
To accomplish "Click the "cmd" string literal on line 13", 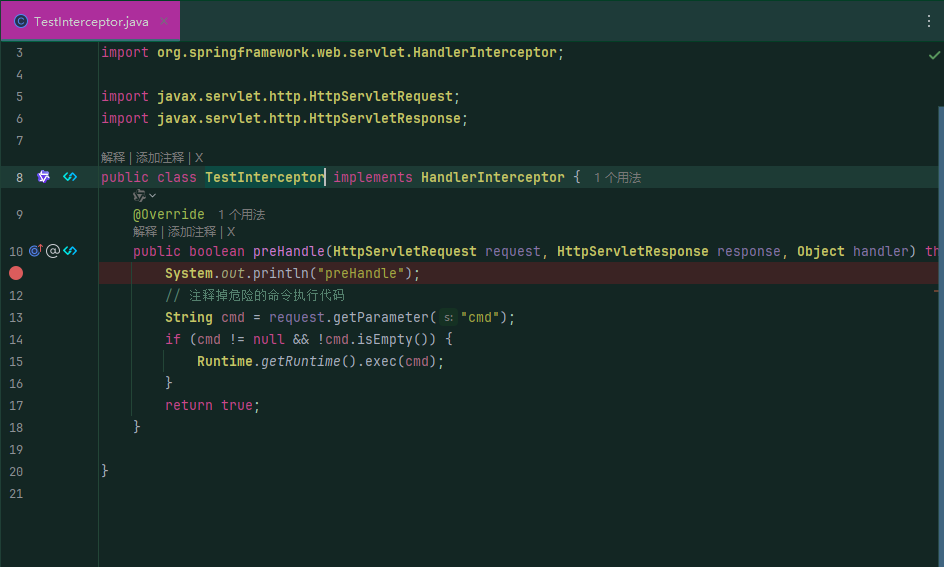I will click(x=480, y=318).
